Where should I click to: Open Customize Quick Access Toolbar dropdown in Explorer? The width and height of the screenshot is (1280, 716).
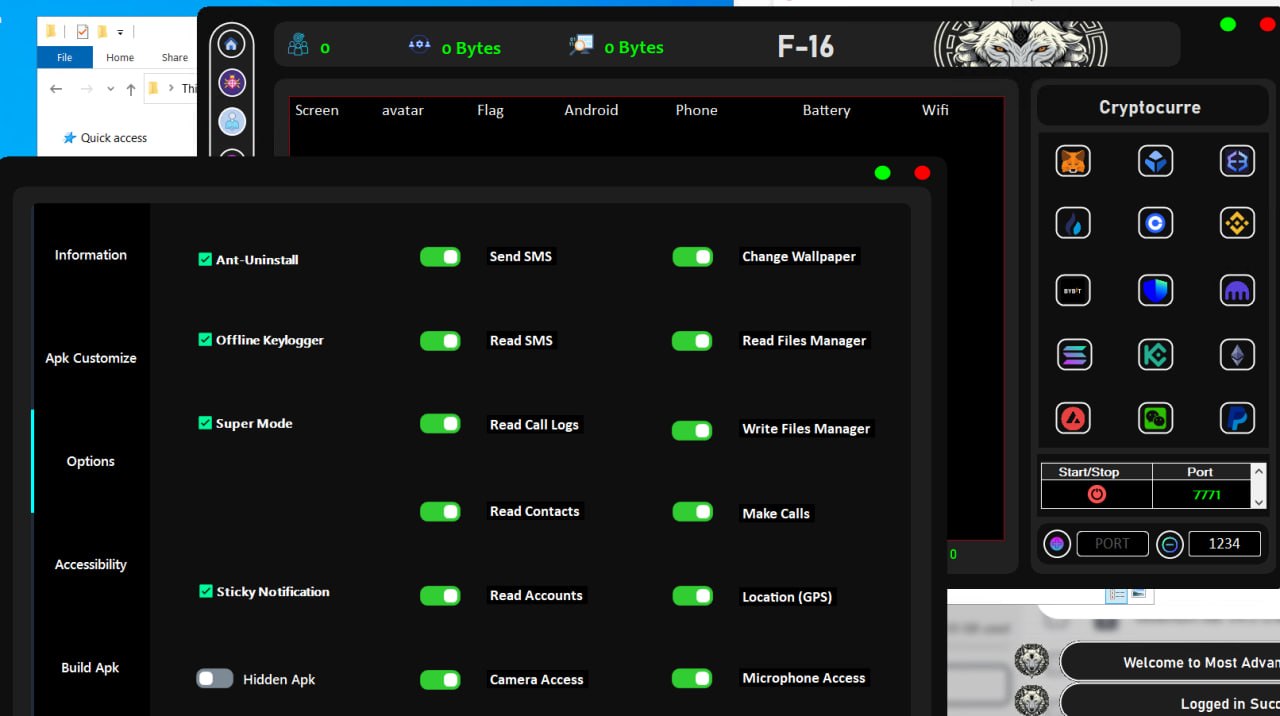(x=121, y=32)
